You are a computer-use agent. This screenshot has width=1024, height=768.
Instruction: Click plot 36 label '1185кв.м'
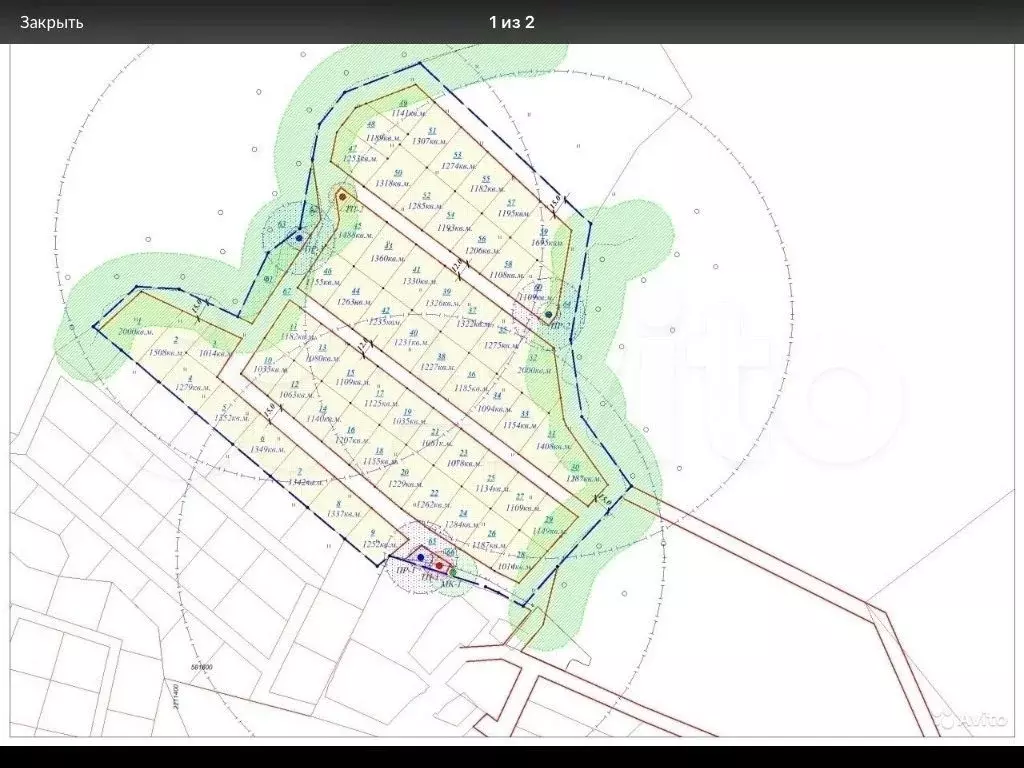click(x=471, y=388)
